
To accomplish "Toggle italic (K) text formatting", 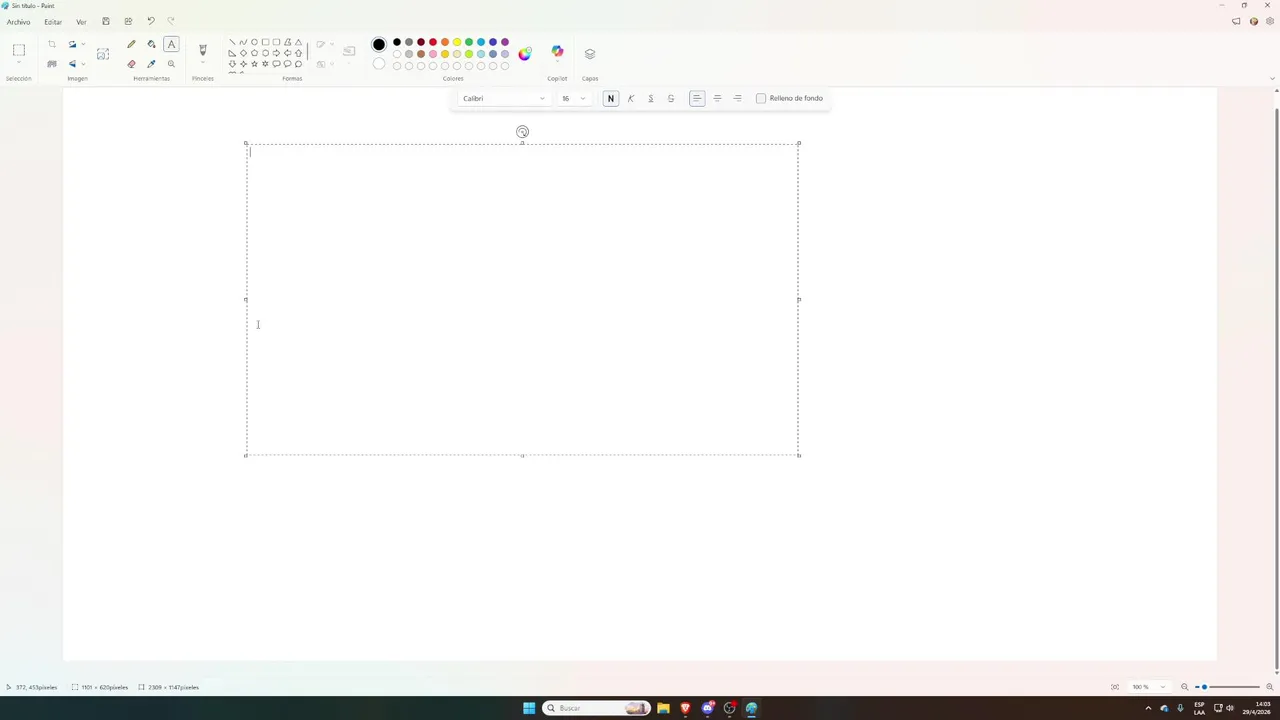I will 631,98.
